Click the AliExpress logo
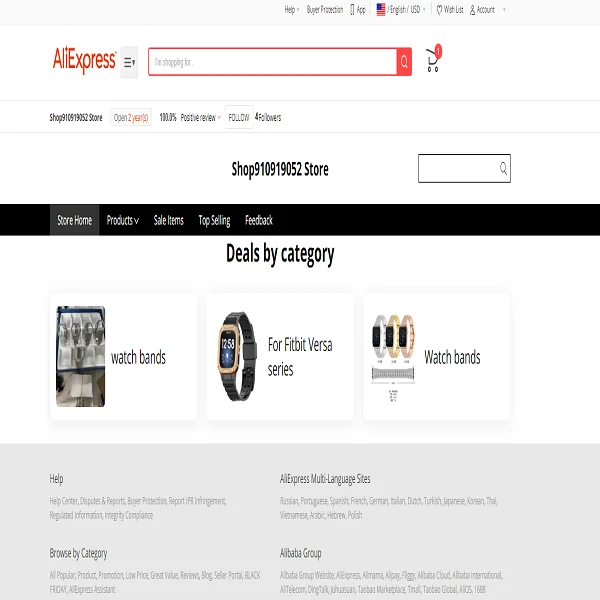The height and width of the screenshot is (600, 600). 84,60
